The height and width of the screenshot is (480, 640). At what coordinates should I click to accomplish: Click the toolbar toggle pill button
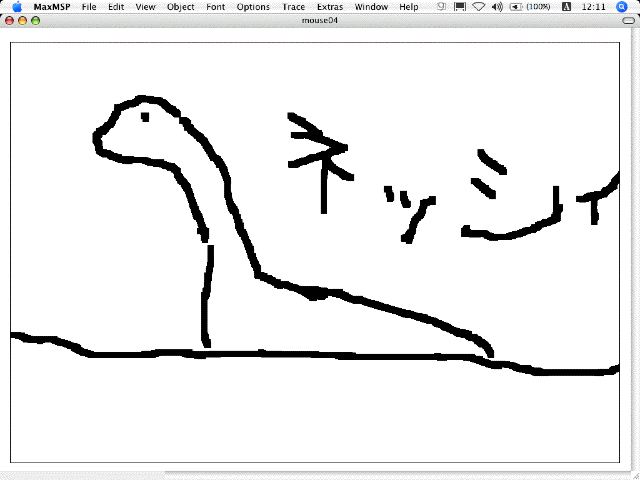[x=629, y=20]
